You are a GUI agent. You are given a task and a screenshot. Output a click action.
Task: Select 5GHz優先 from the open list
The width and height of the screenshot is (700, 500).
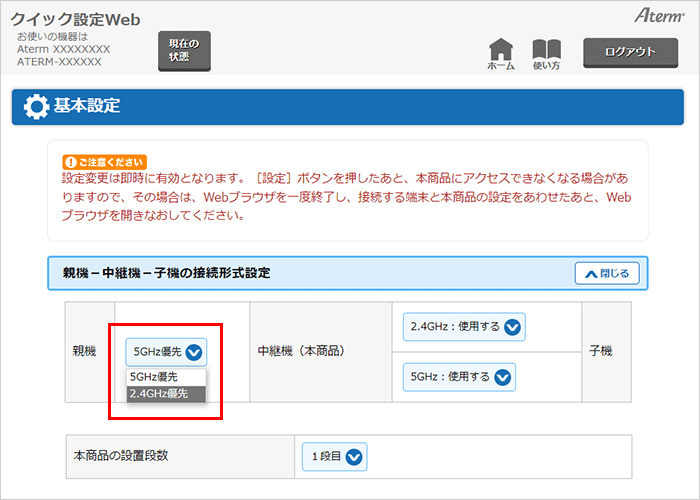point(155,377)
